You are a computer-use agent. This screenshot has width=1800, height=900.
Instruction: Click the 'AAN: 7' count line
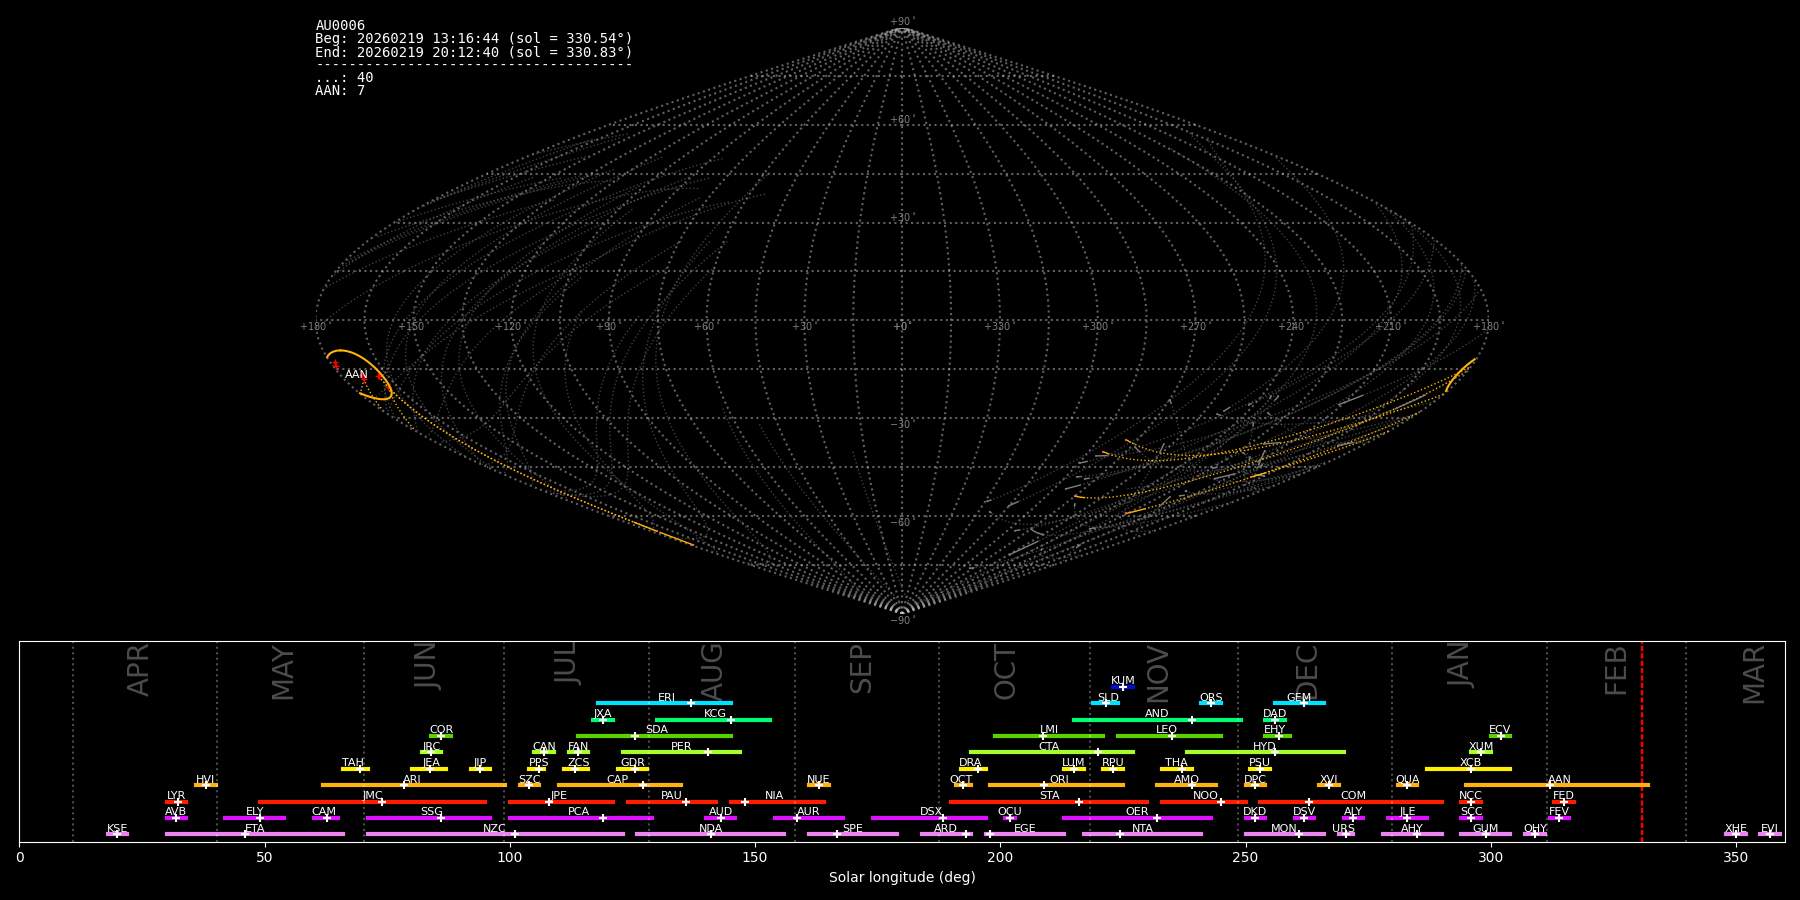click(x=340, y=91)
